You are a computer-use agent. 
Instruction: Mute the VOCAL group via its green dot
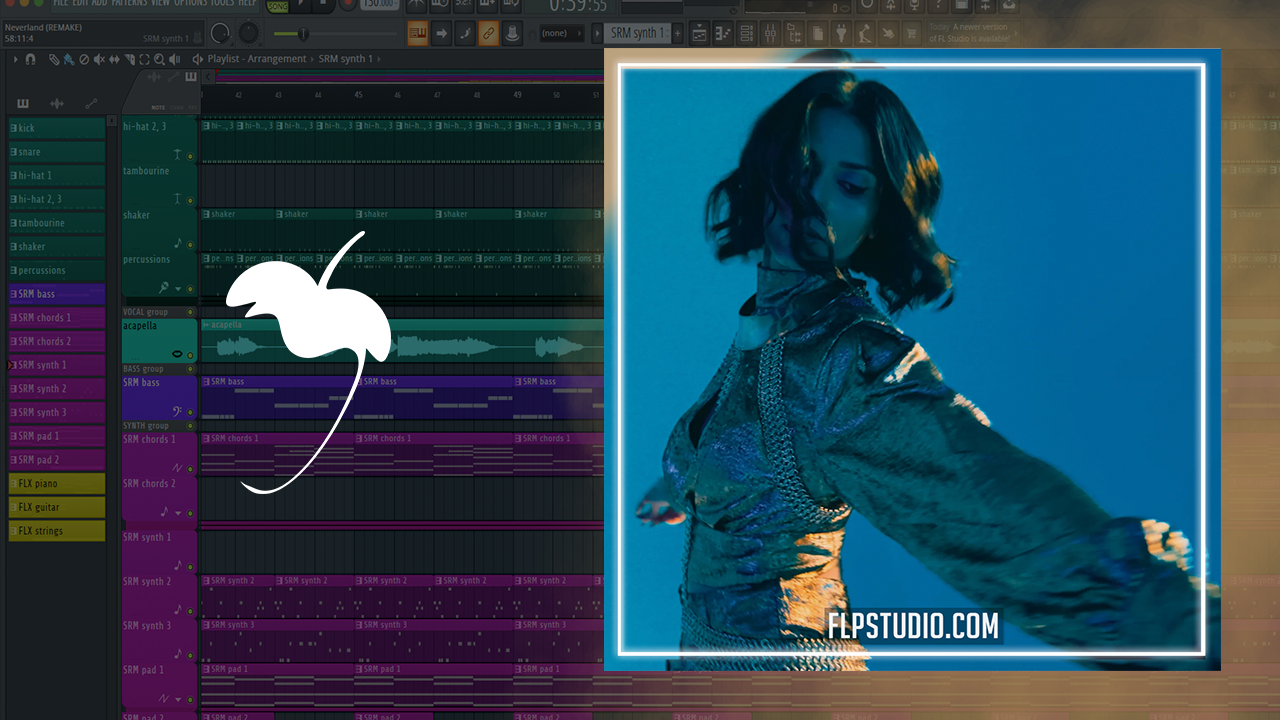coord(190,312)
